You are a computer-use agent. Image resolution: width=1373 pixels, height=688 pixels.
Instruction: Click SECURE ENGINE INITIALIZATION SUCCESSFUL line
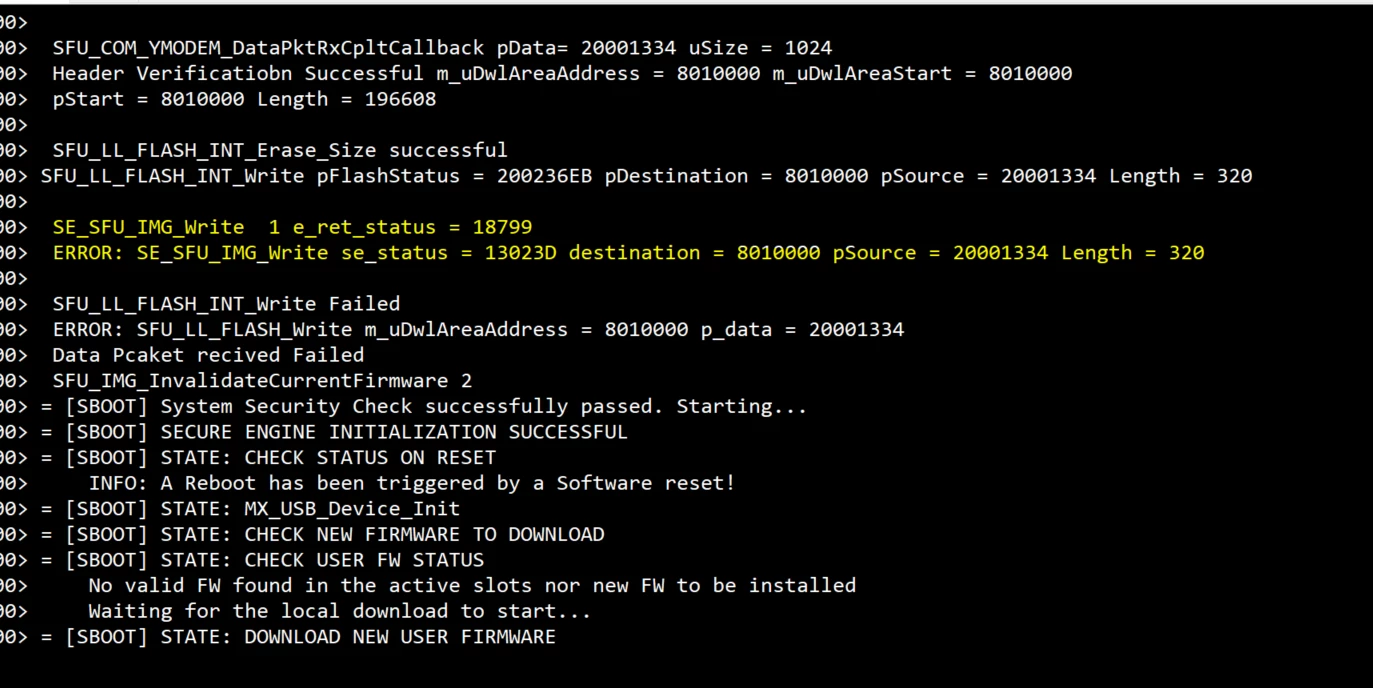(x=334, y=432)
